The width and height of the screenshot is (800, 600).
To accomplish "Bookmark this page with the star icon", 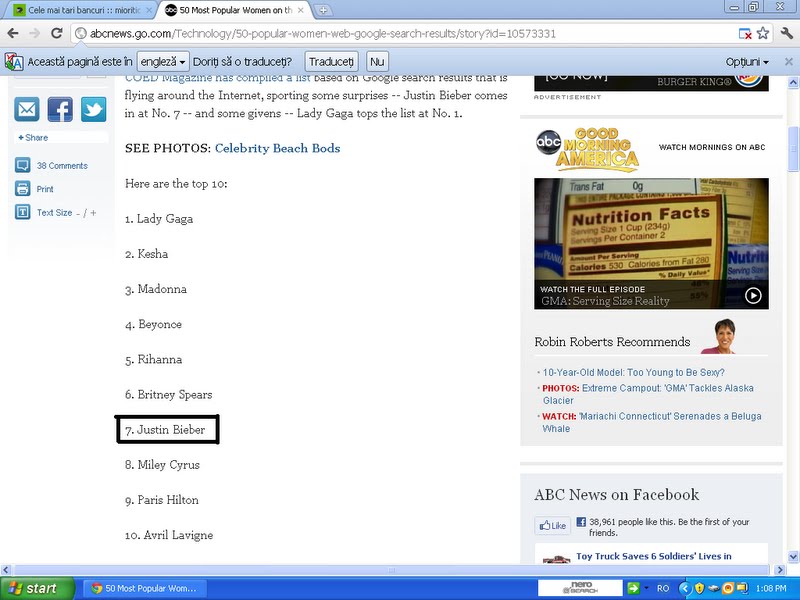I will coord(763,34).
